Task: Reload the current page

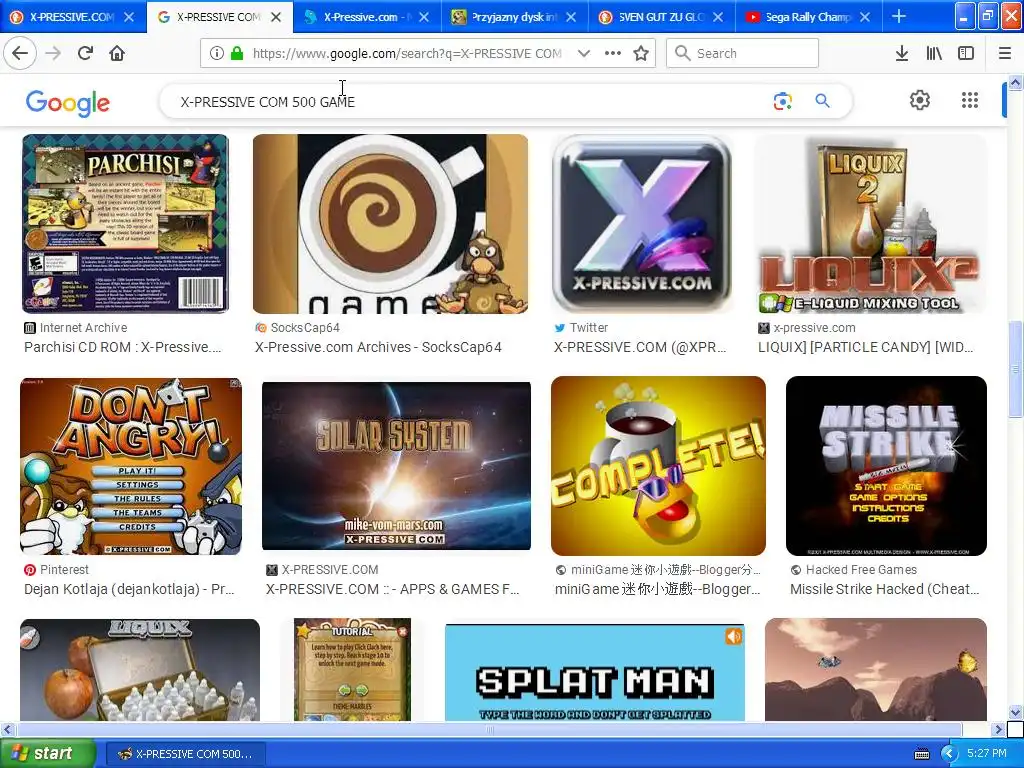Action: [85, 53]
